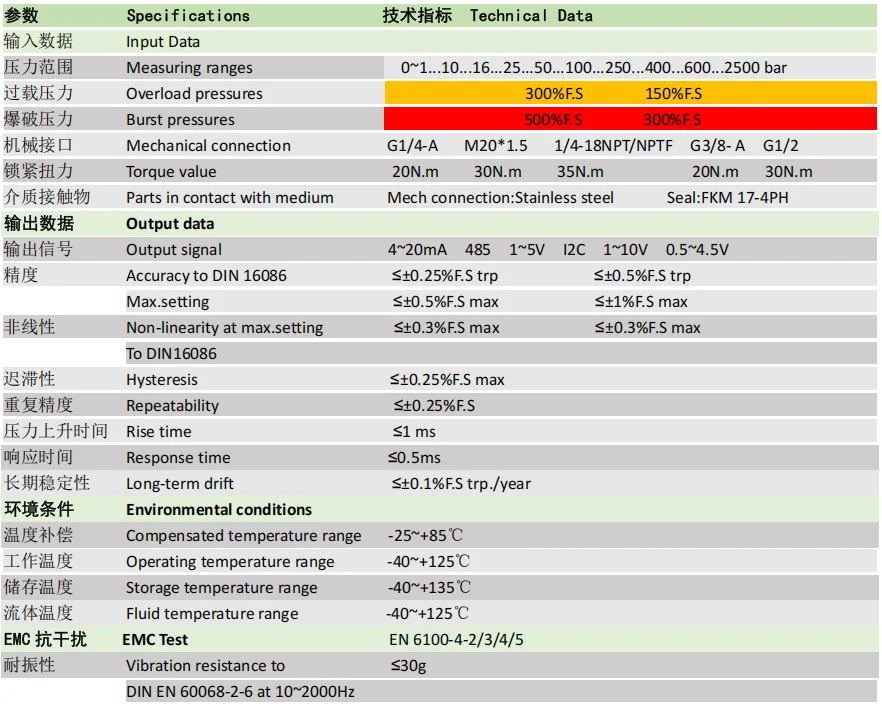Click the '≤0.5ms' response time value

(x=414, y=458)
